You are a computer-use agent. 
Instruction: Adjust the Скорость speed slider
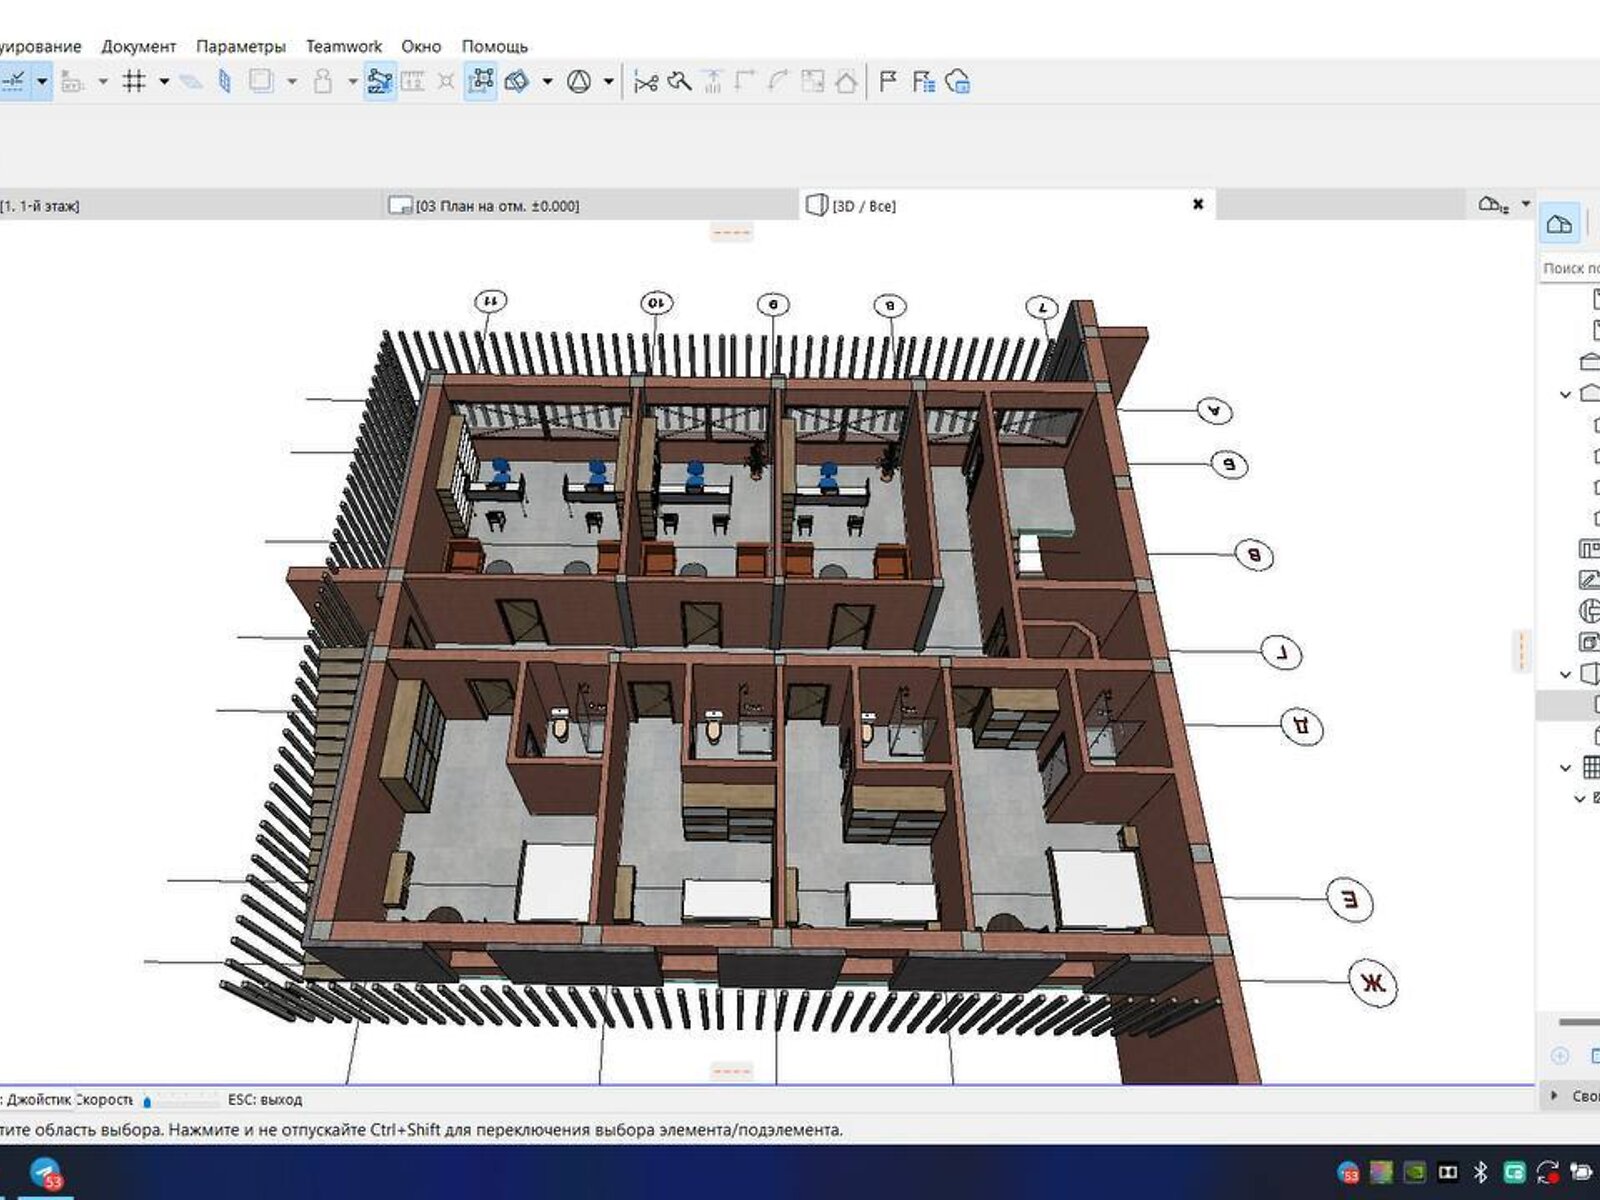(x=148, y=1101)
